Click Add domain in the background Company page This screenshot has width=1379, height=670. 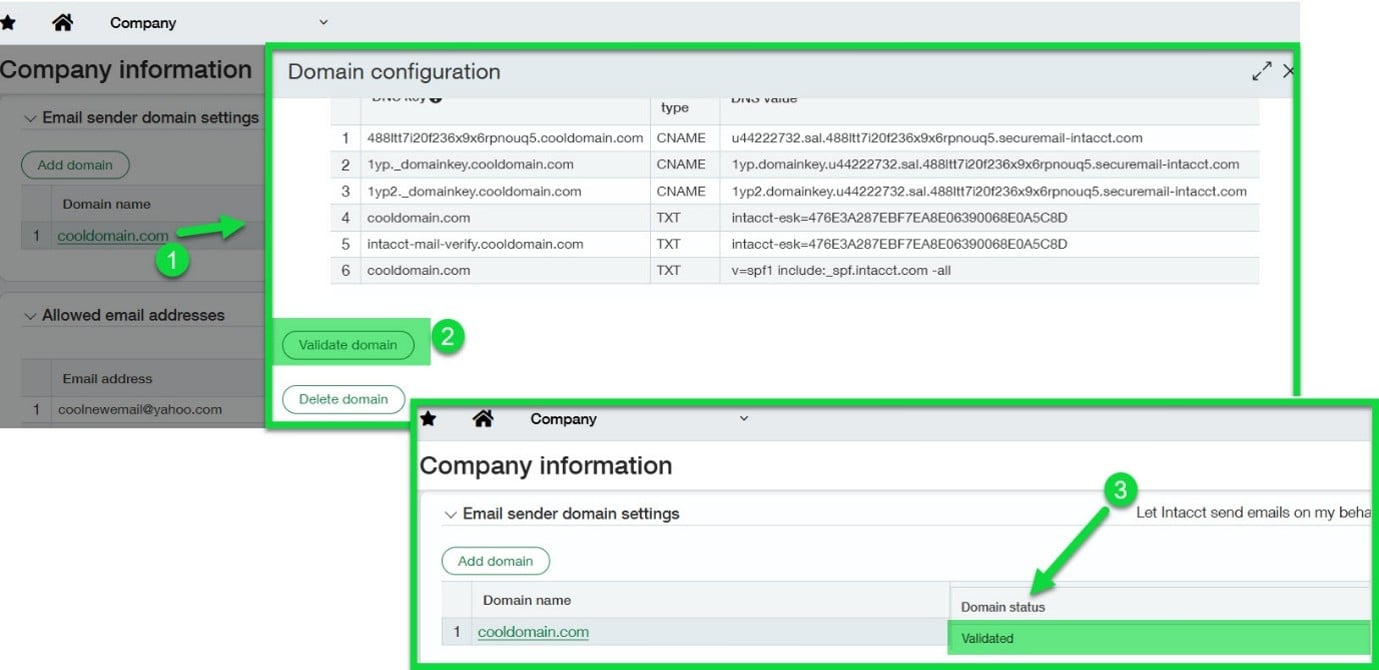(75, 165)
